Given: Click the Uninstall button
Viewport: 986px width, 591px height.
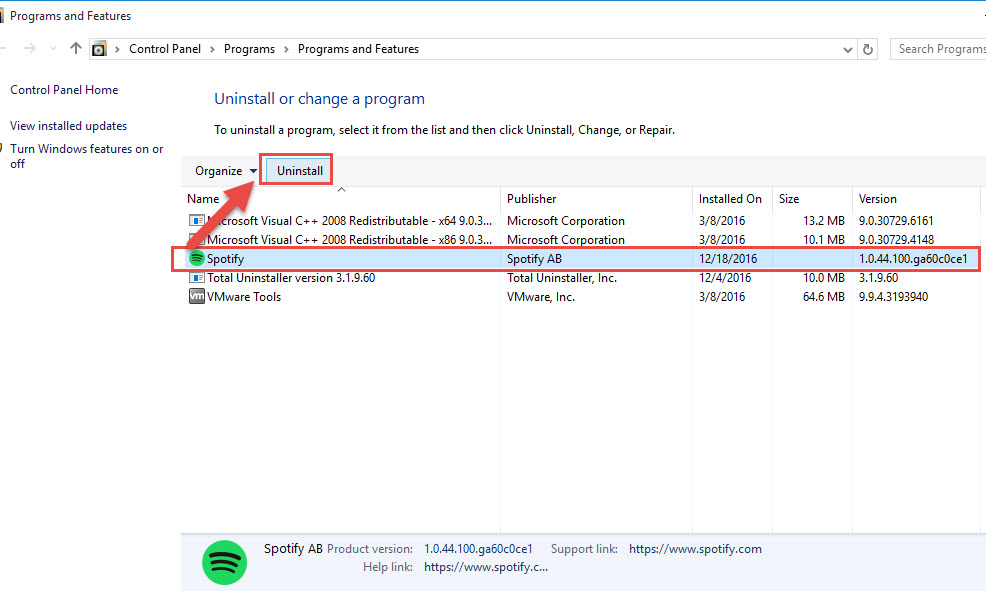Looking at the screenshot, I should [300, 171].
